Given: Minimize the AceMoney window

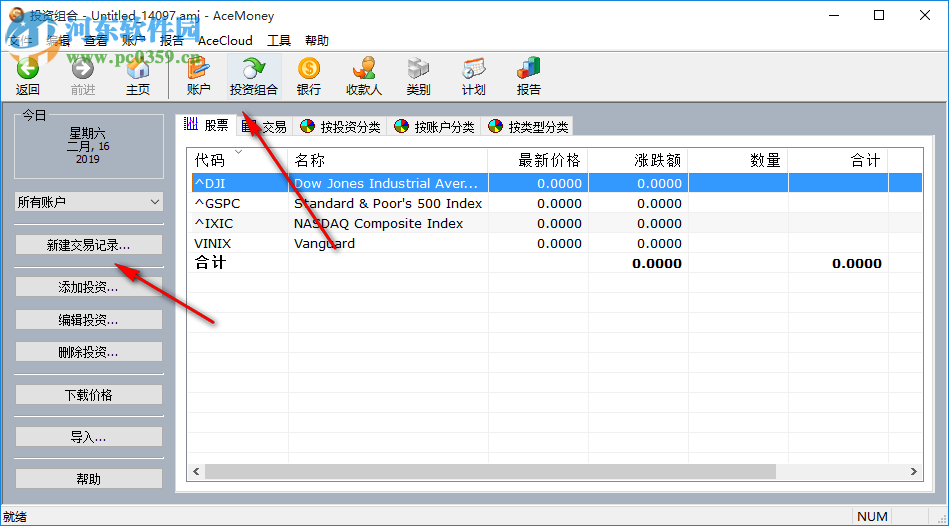Looking at the screenshot, I should click(x=834, y=16).
